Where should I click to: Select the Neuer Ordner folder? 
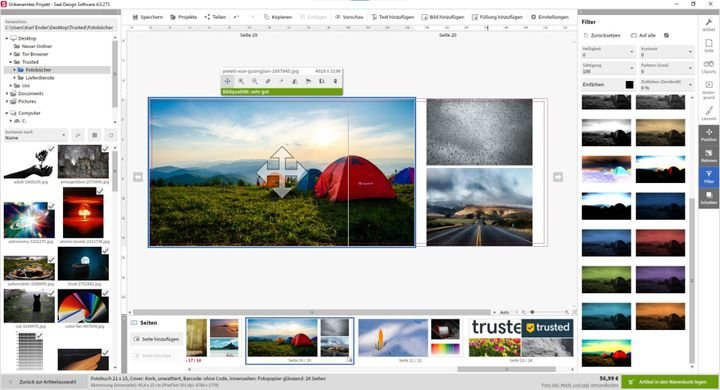point(37,46)
